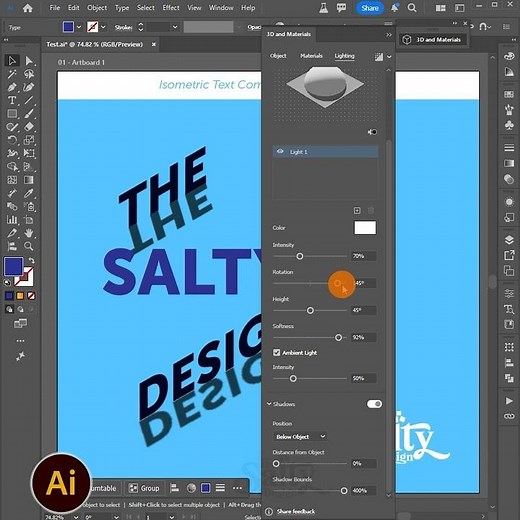
Task: Collapse the 3D and Materials panel arrows
Action: pos(389,35)
